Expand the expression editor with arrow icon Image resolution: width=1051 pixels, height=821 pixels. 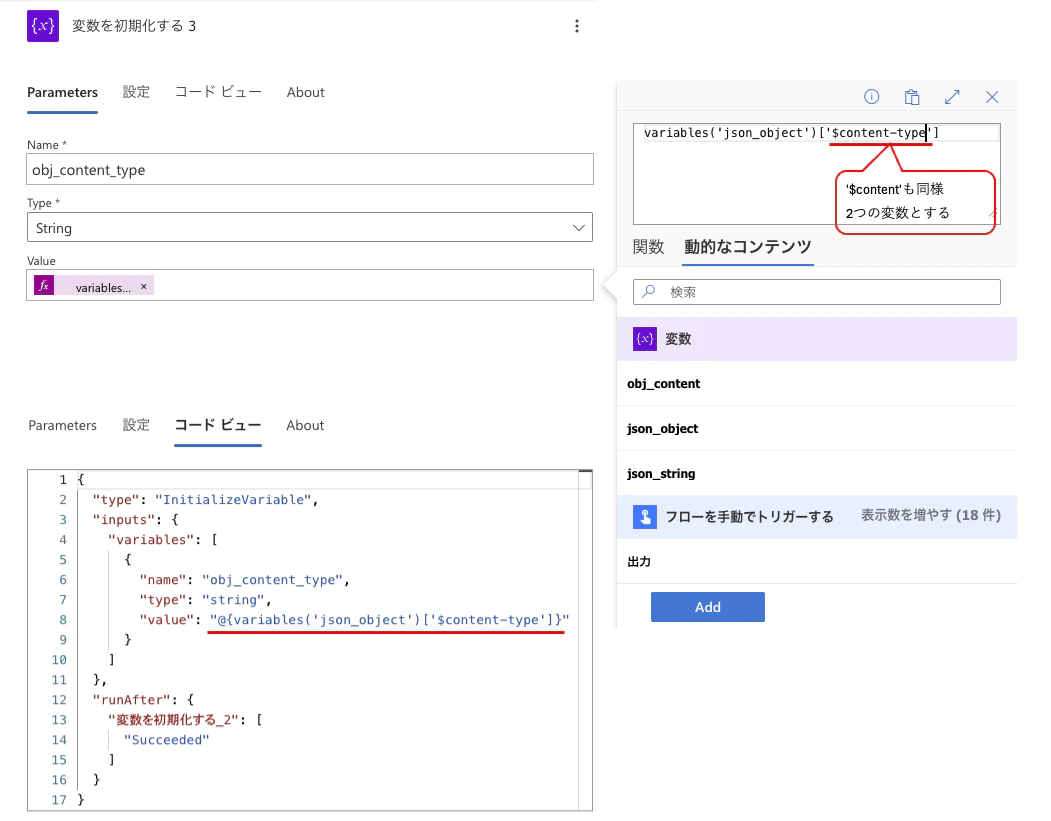point(952,97)
